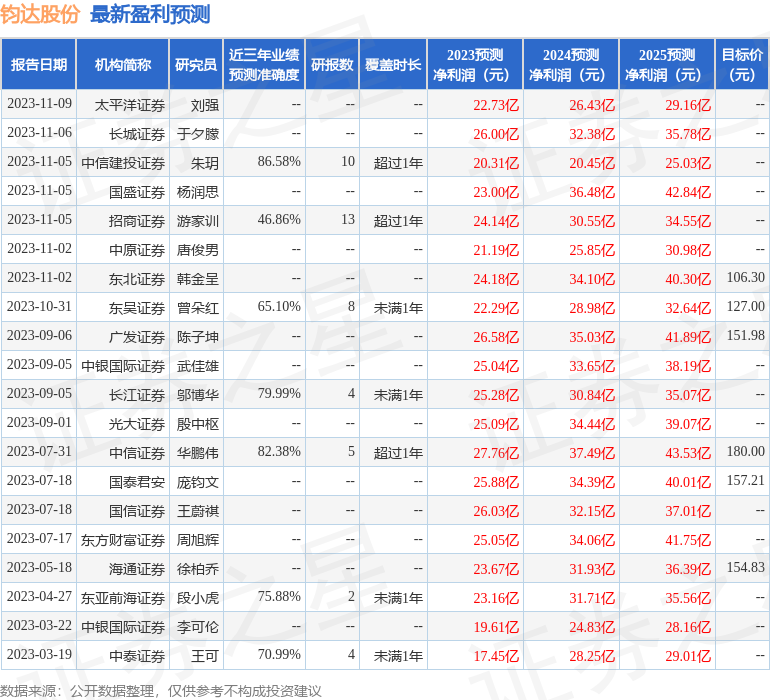Select the 2024预测净利润 column header

coord(571,64)
